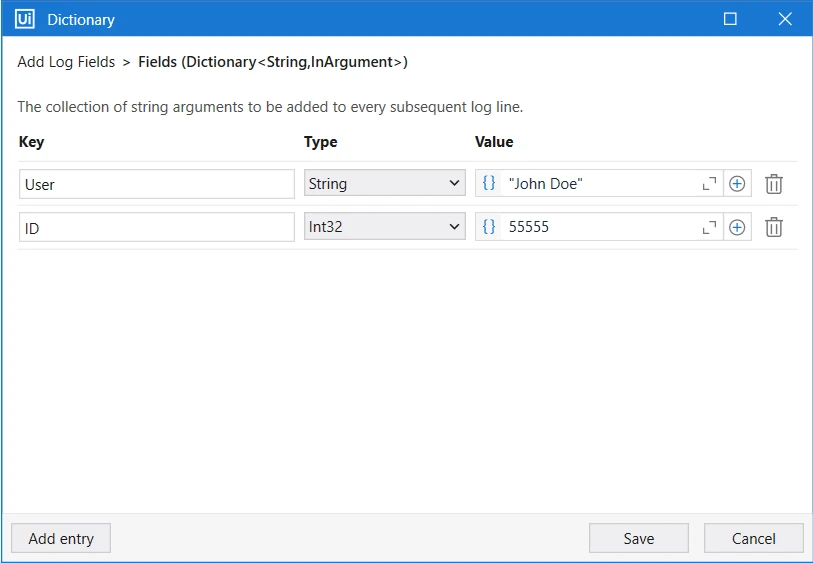Click the UiPath logo in title bar
Screen dimensions: 813x563
(x=25, y=19)
